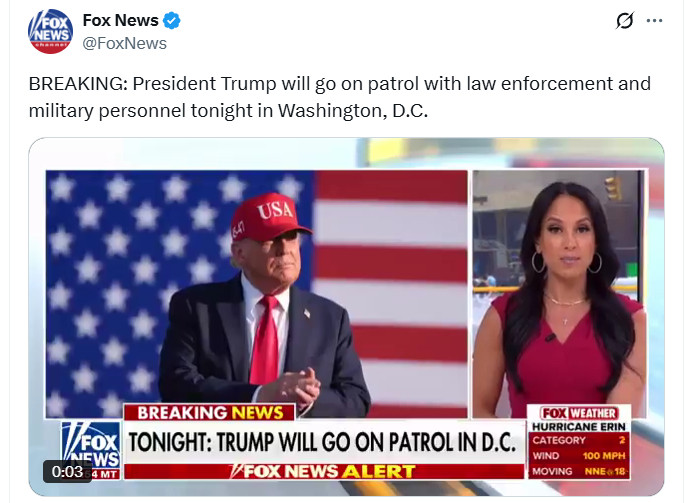Play the video by clicking Trump footage
The width and height of the screenshot is (685, 503).
(x=256, y=293)
